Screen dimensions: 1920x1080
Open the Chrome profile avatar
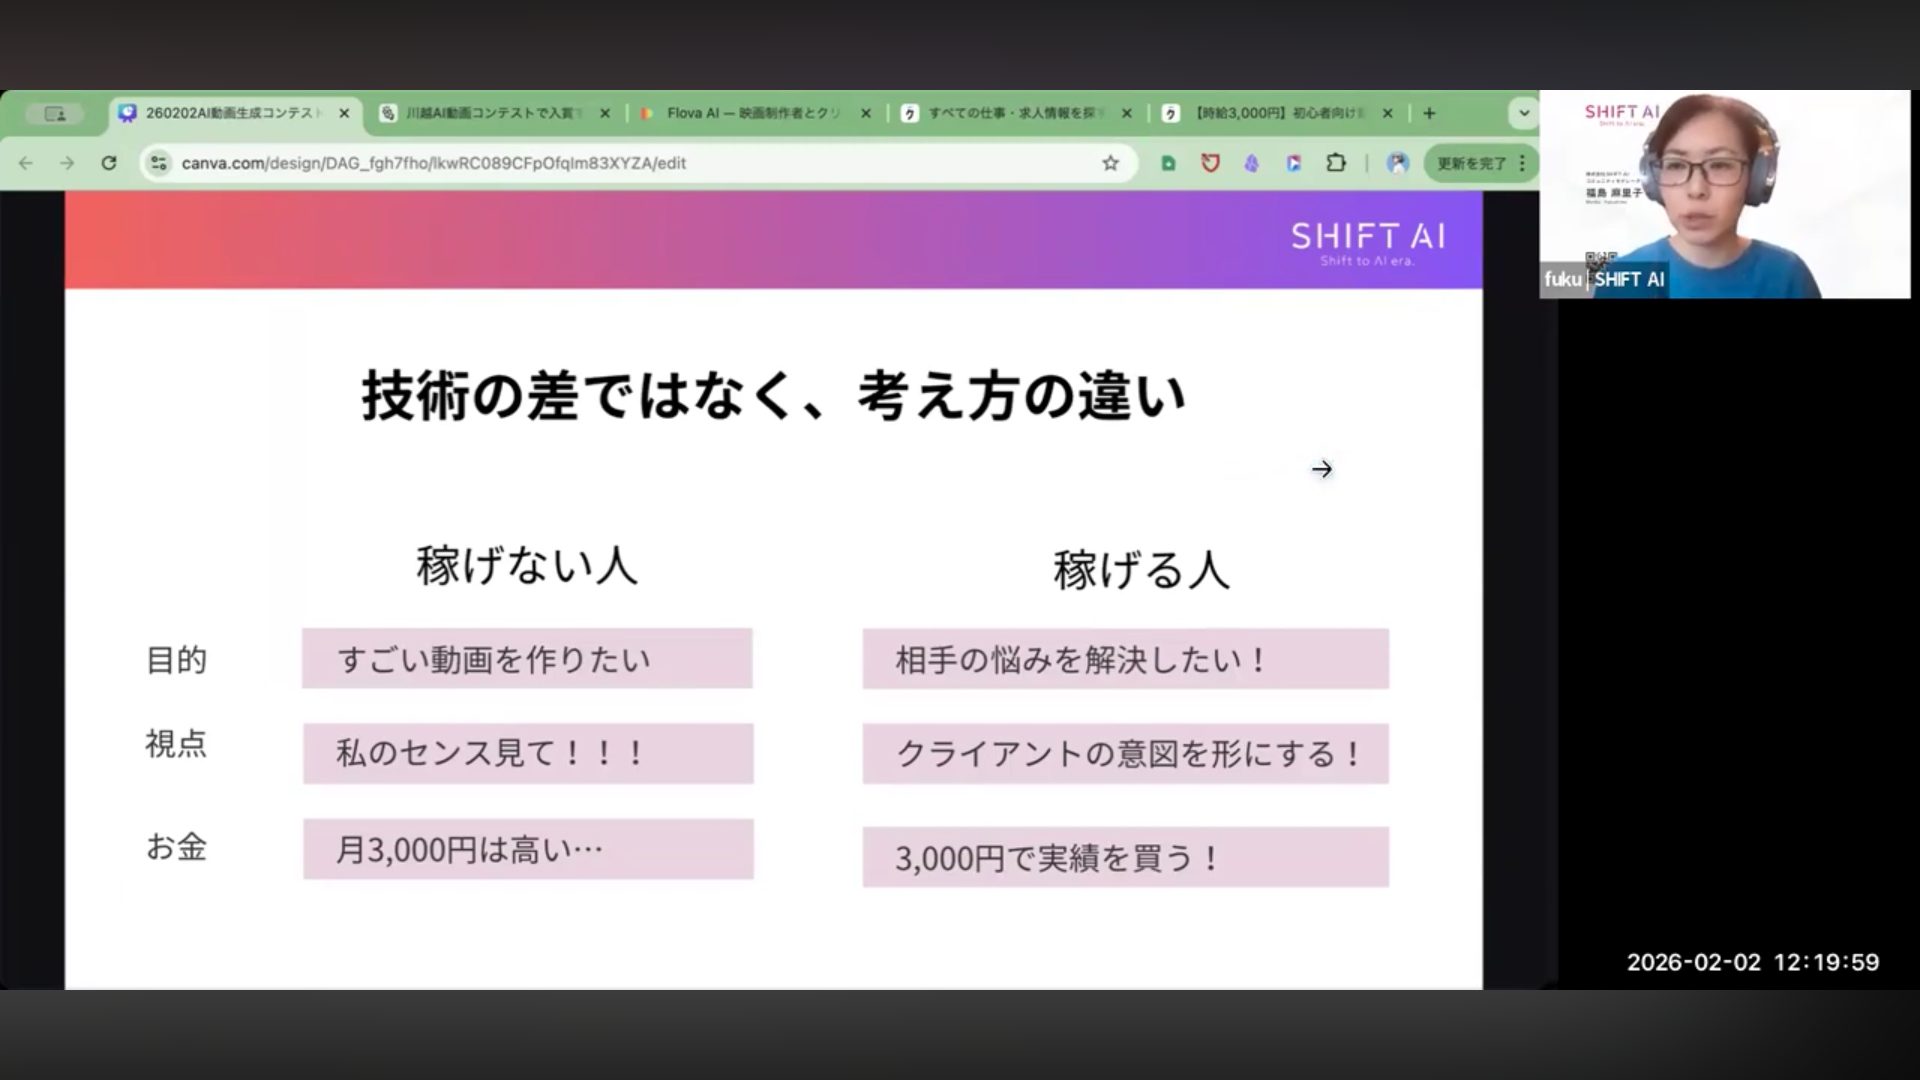click(x=1397, y=163)
